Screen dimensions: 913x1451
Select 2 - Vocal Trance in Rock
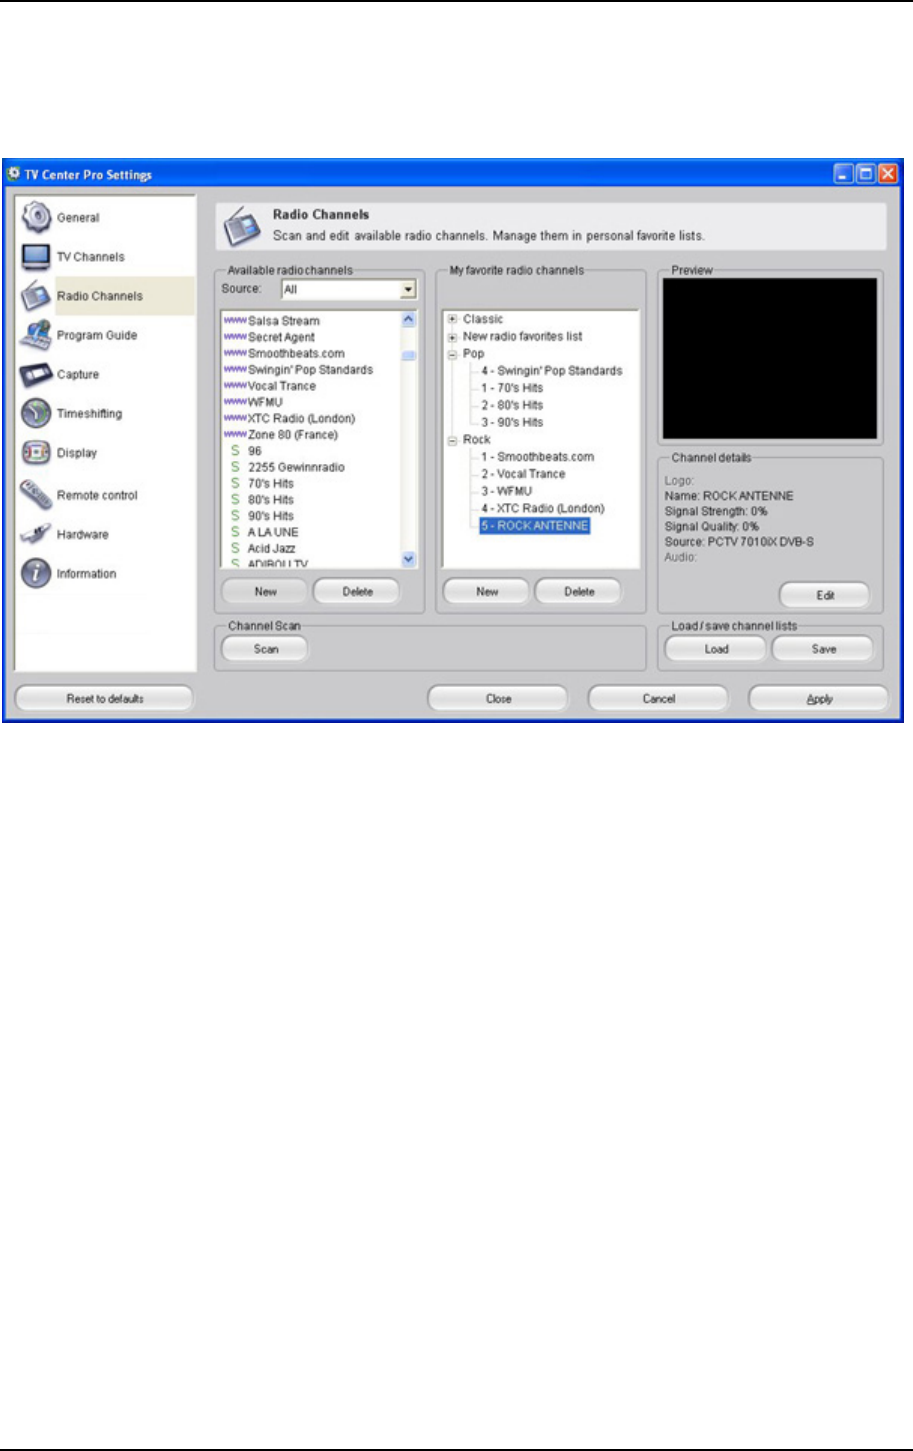point(523,474)
